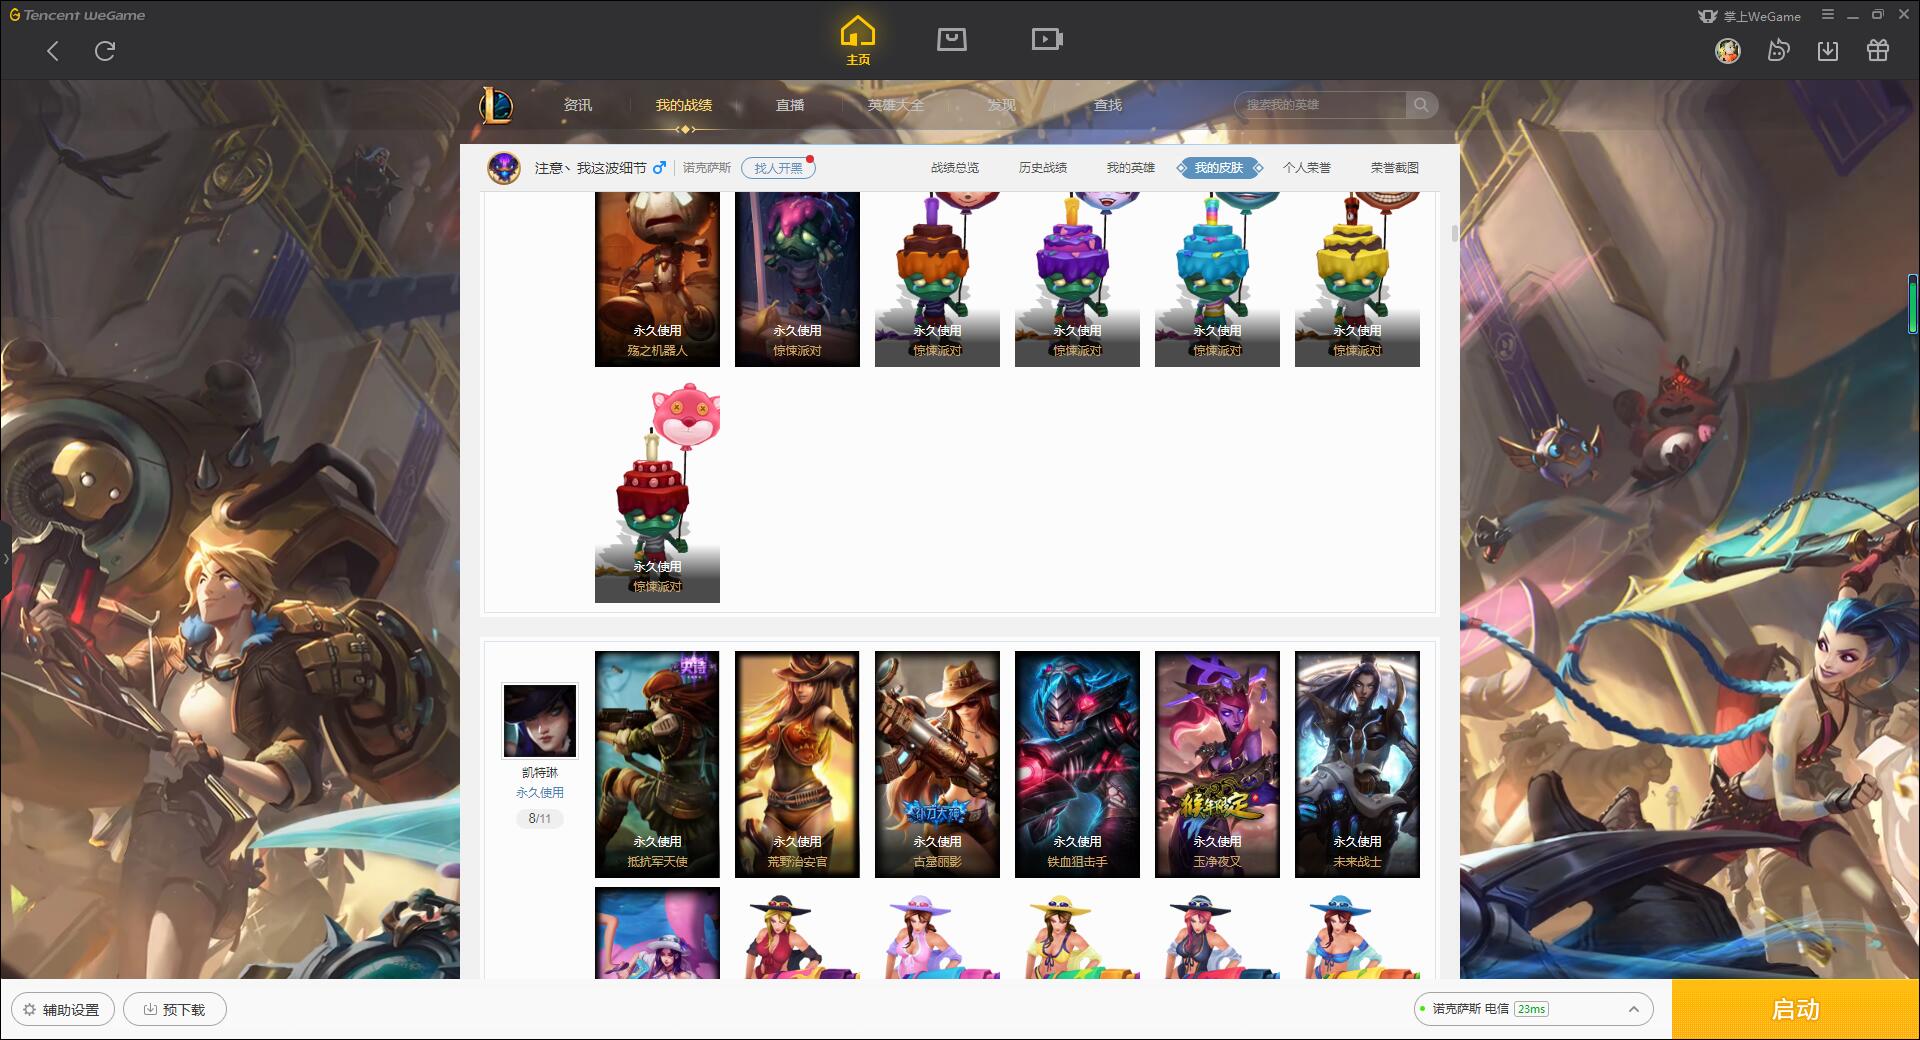This screenshot has height=1040, width=1920.
Task: Open the 诺克萨斯 电信 server dropdown
Action: 1532,1009
